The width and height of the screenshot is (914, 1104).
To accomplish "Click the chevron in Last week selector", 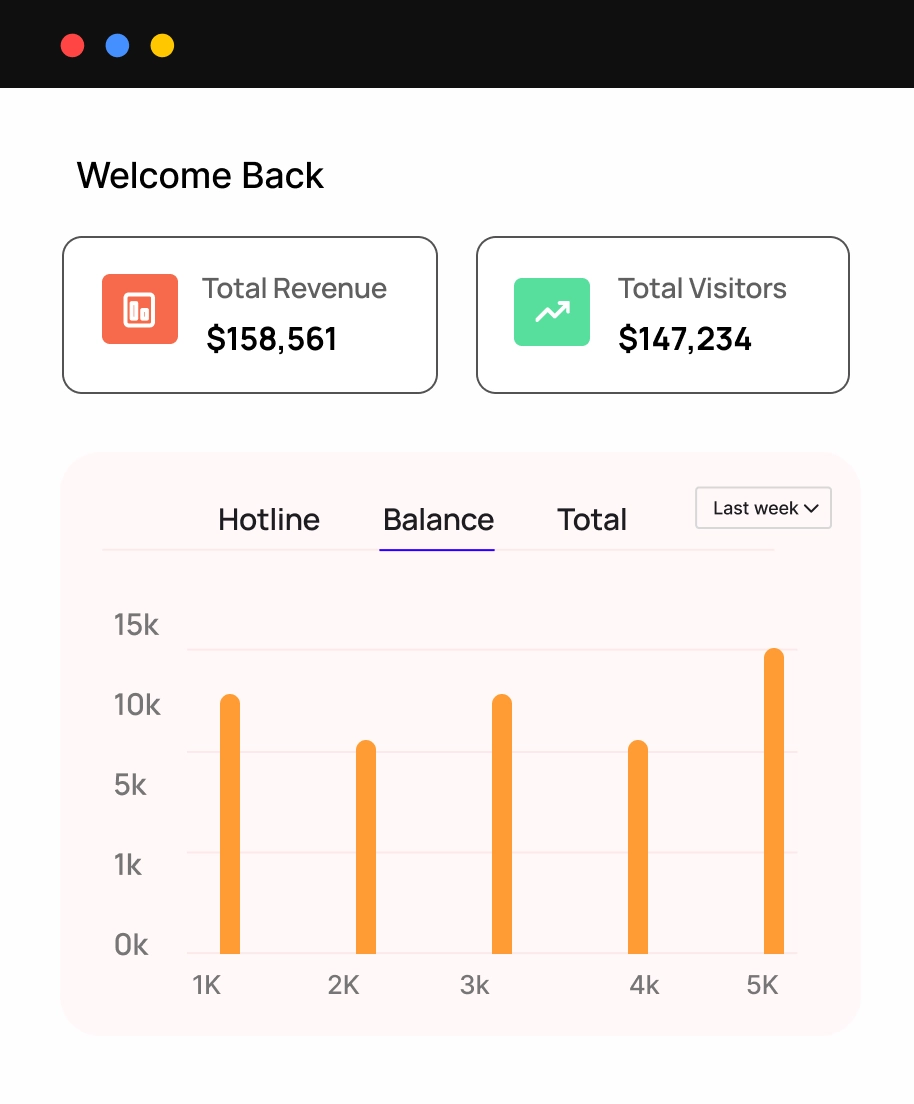I will tap(811, 508).
